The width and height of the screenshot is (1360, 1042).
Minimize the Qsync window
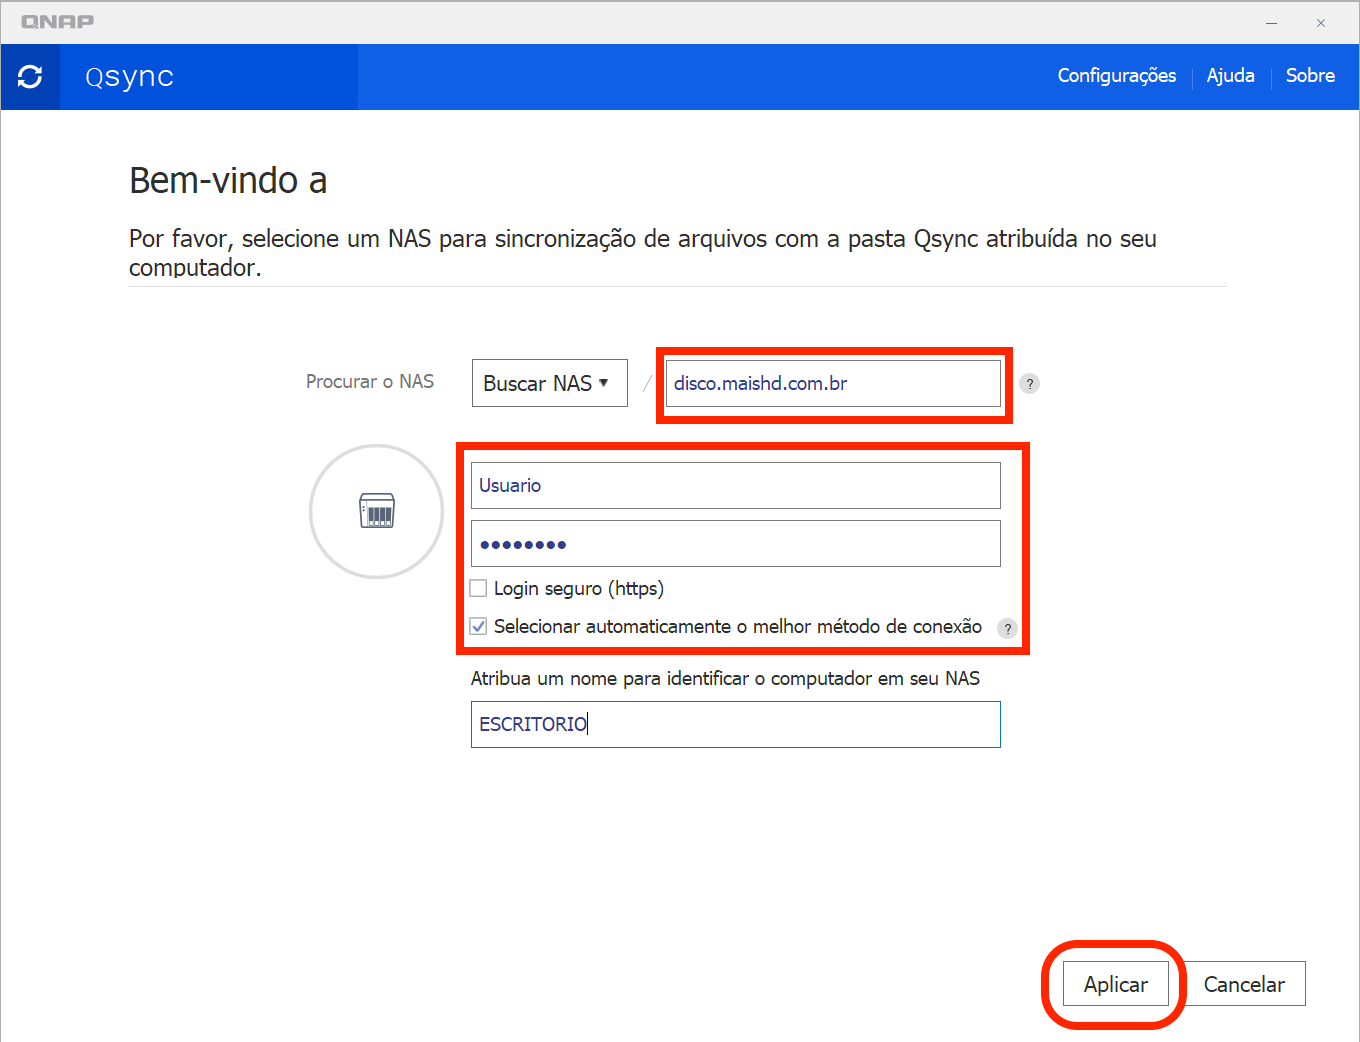point(1271,23)
